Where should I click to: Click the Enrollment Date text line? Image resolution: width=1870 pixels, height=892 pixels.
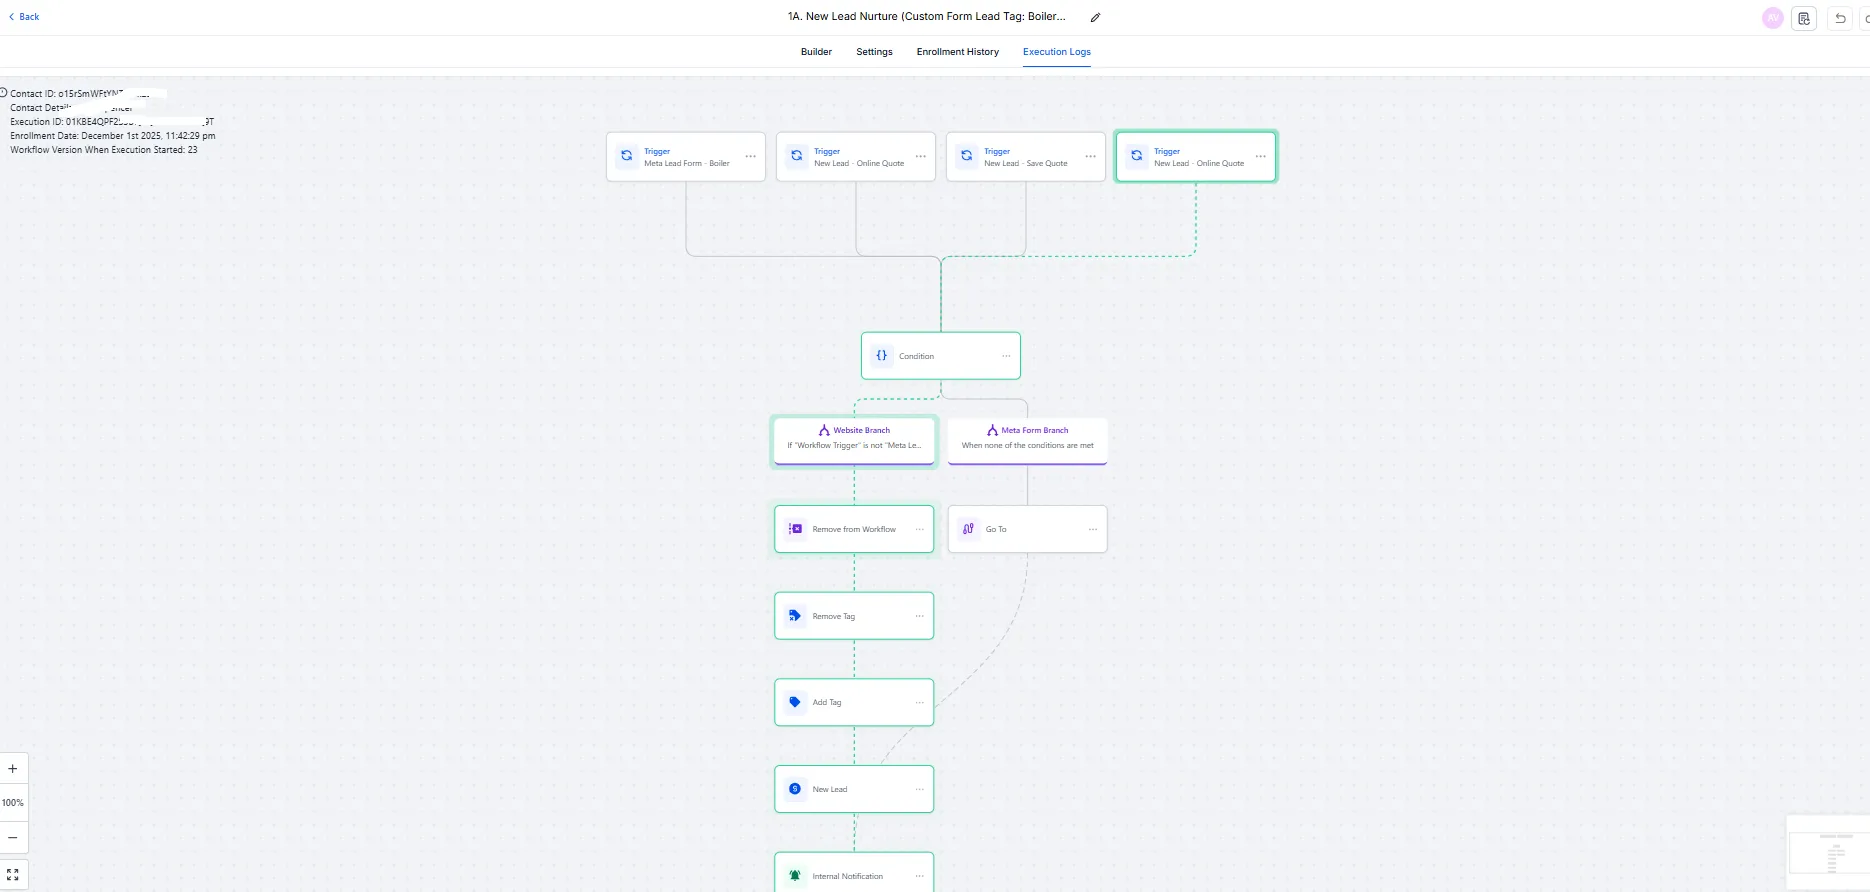tap(113, 136)
